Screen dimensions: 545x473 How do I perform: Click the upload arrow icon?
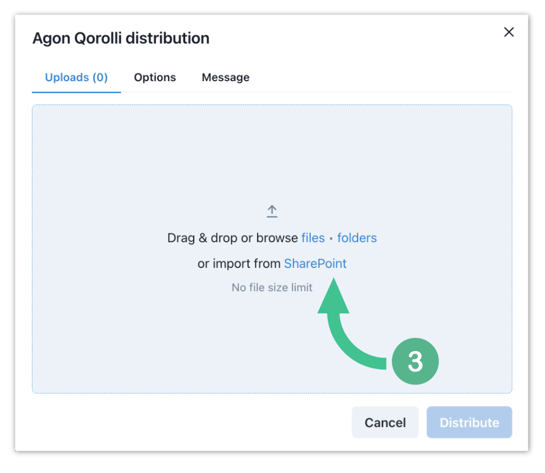pos(272,211)
